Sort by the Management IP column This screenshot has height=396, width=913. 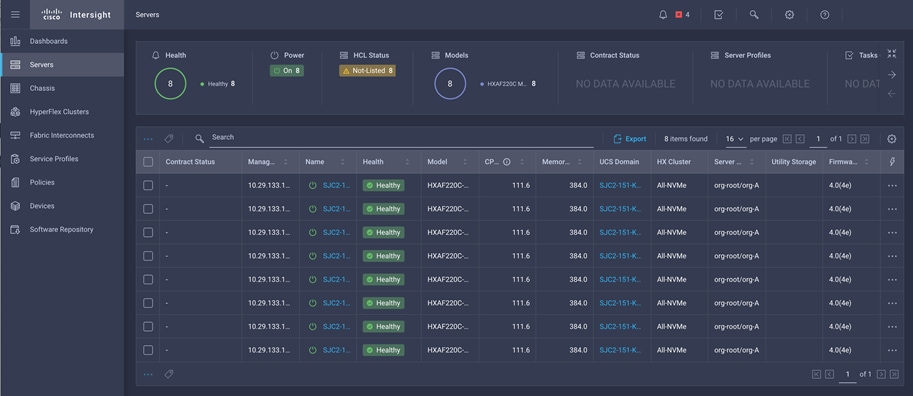[285, 162]
